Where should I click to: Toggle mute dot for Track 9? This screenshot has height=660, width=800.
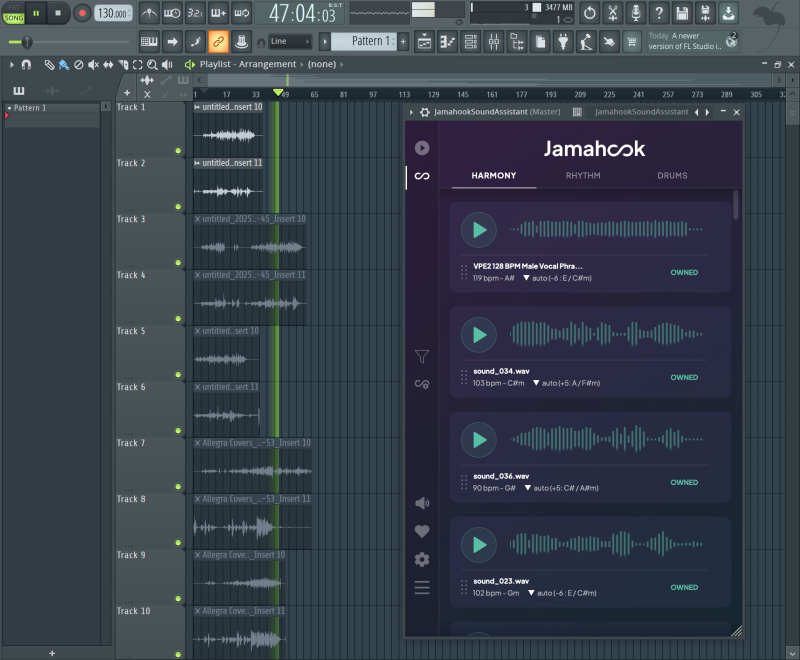pos(178,598)
